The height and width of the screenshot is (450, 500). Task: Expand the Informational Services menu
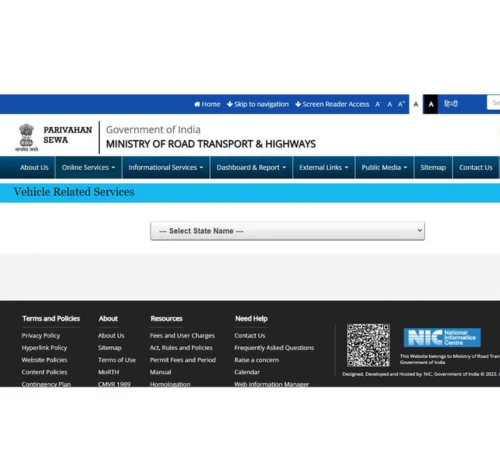click(x=166, y=167)
